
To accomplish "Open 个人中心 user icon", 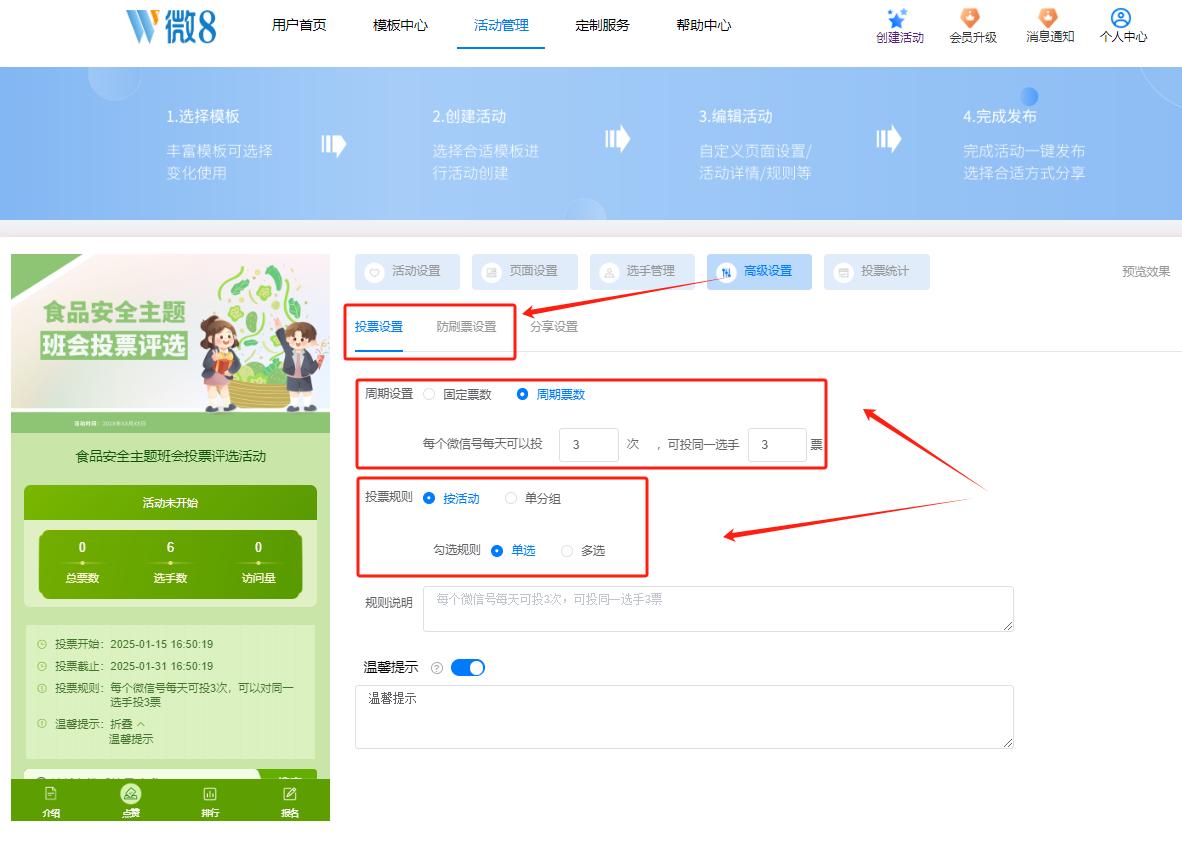I will (x=1121, y=18).
